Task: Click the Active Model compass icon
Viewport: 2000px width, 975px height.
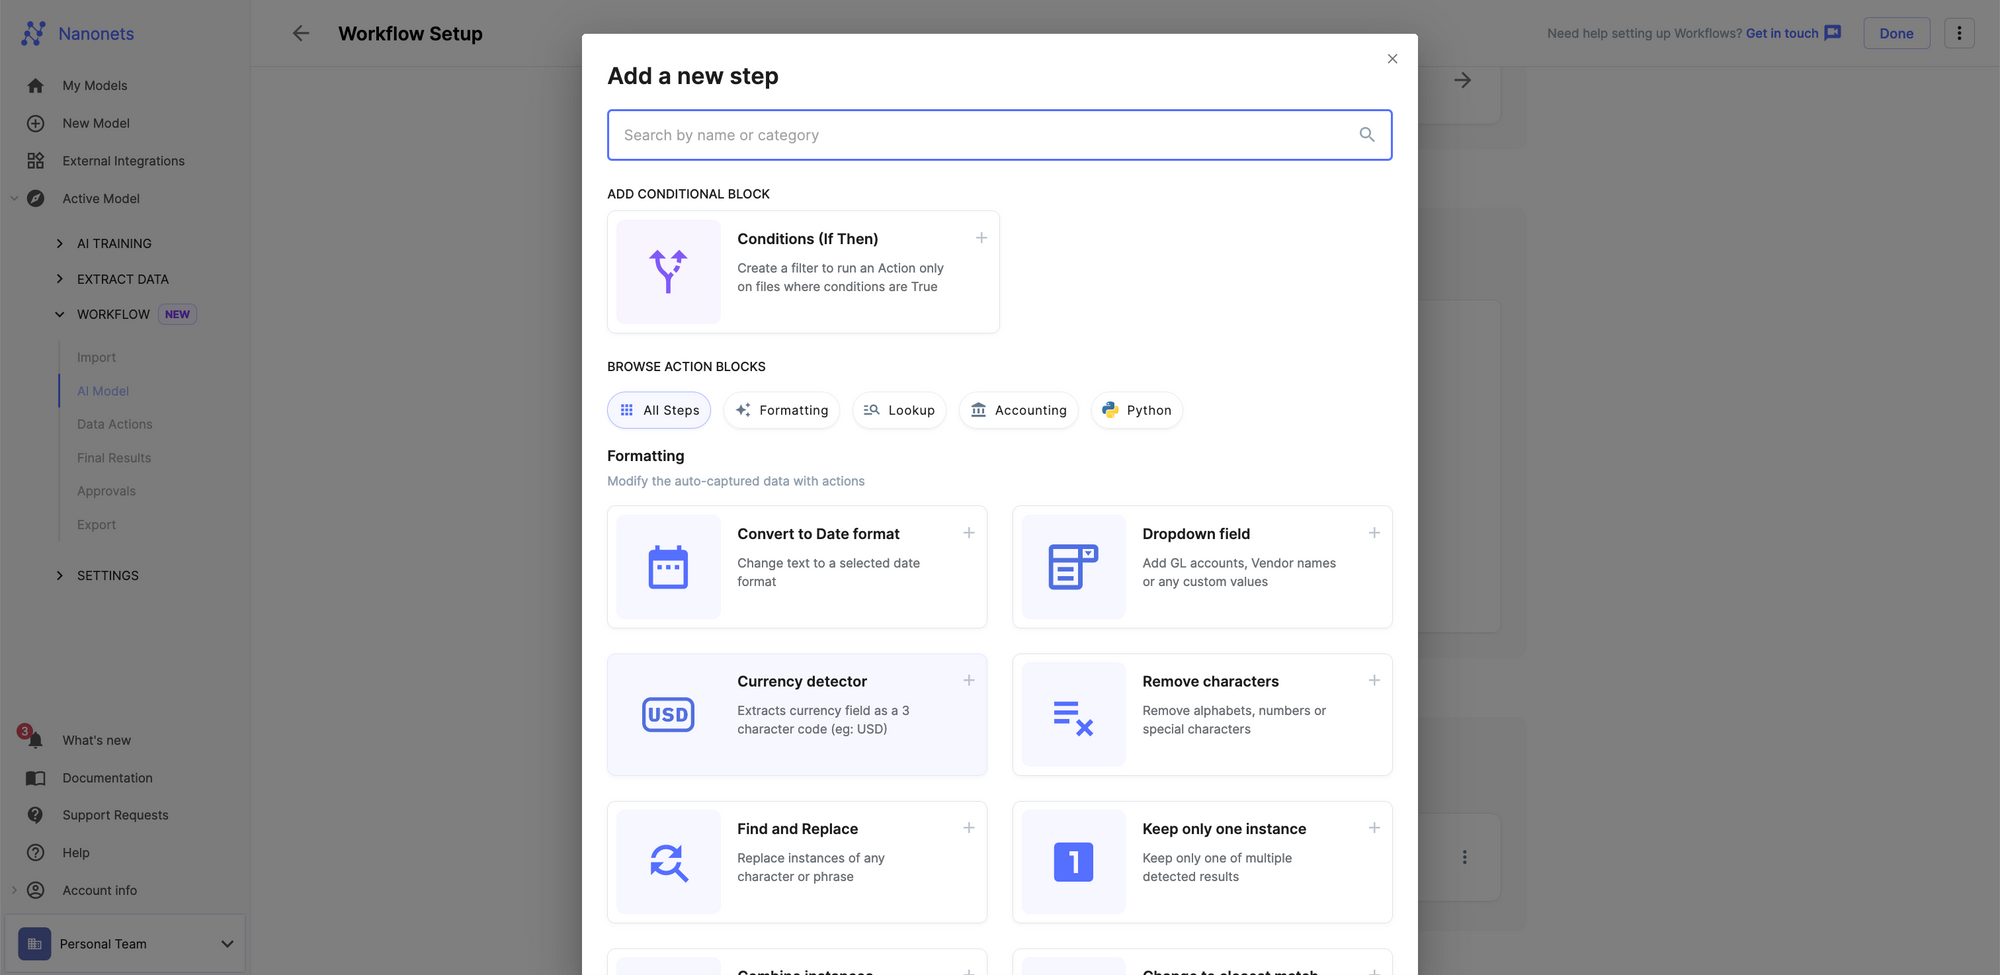Action: [x=35, y=198]
